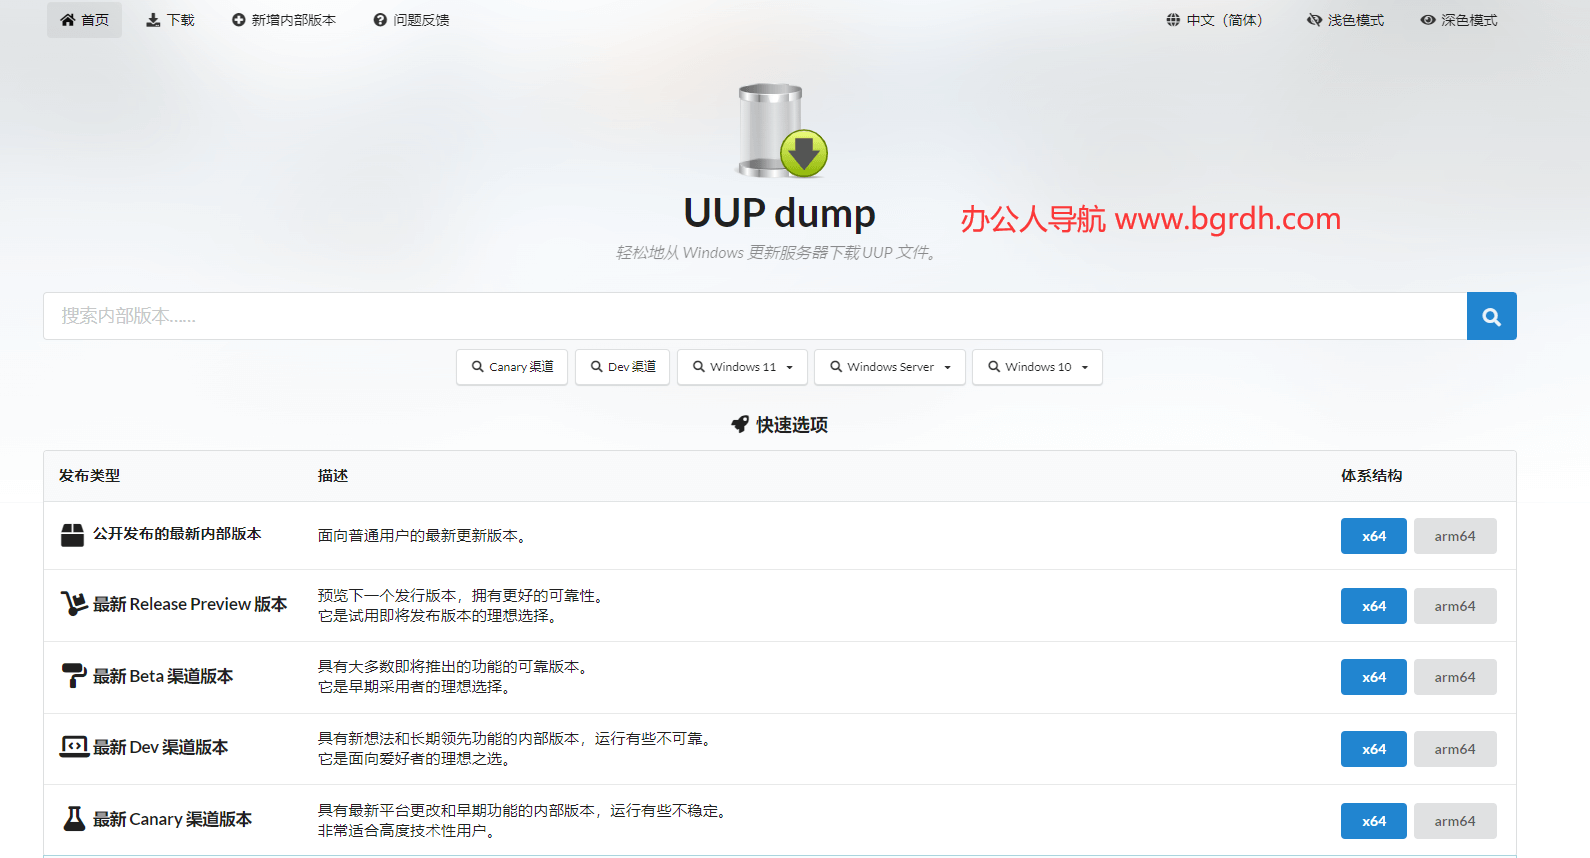Click the 发布类型 column header
The image size is (1590, 858).
89,476
